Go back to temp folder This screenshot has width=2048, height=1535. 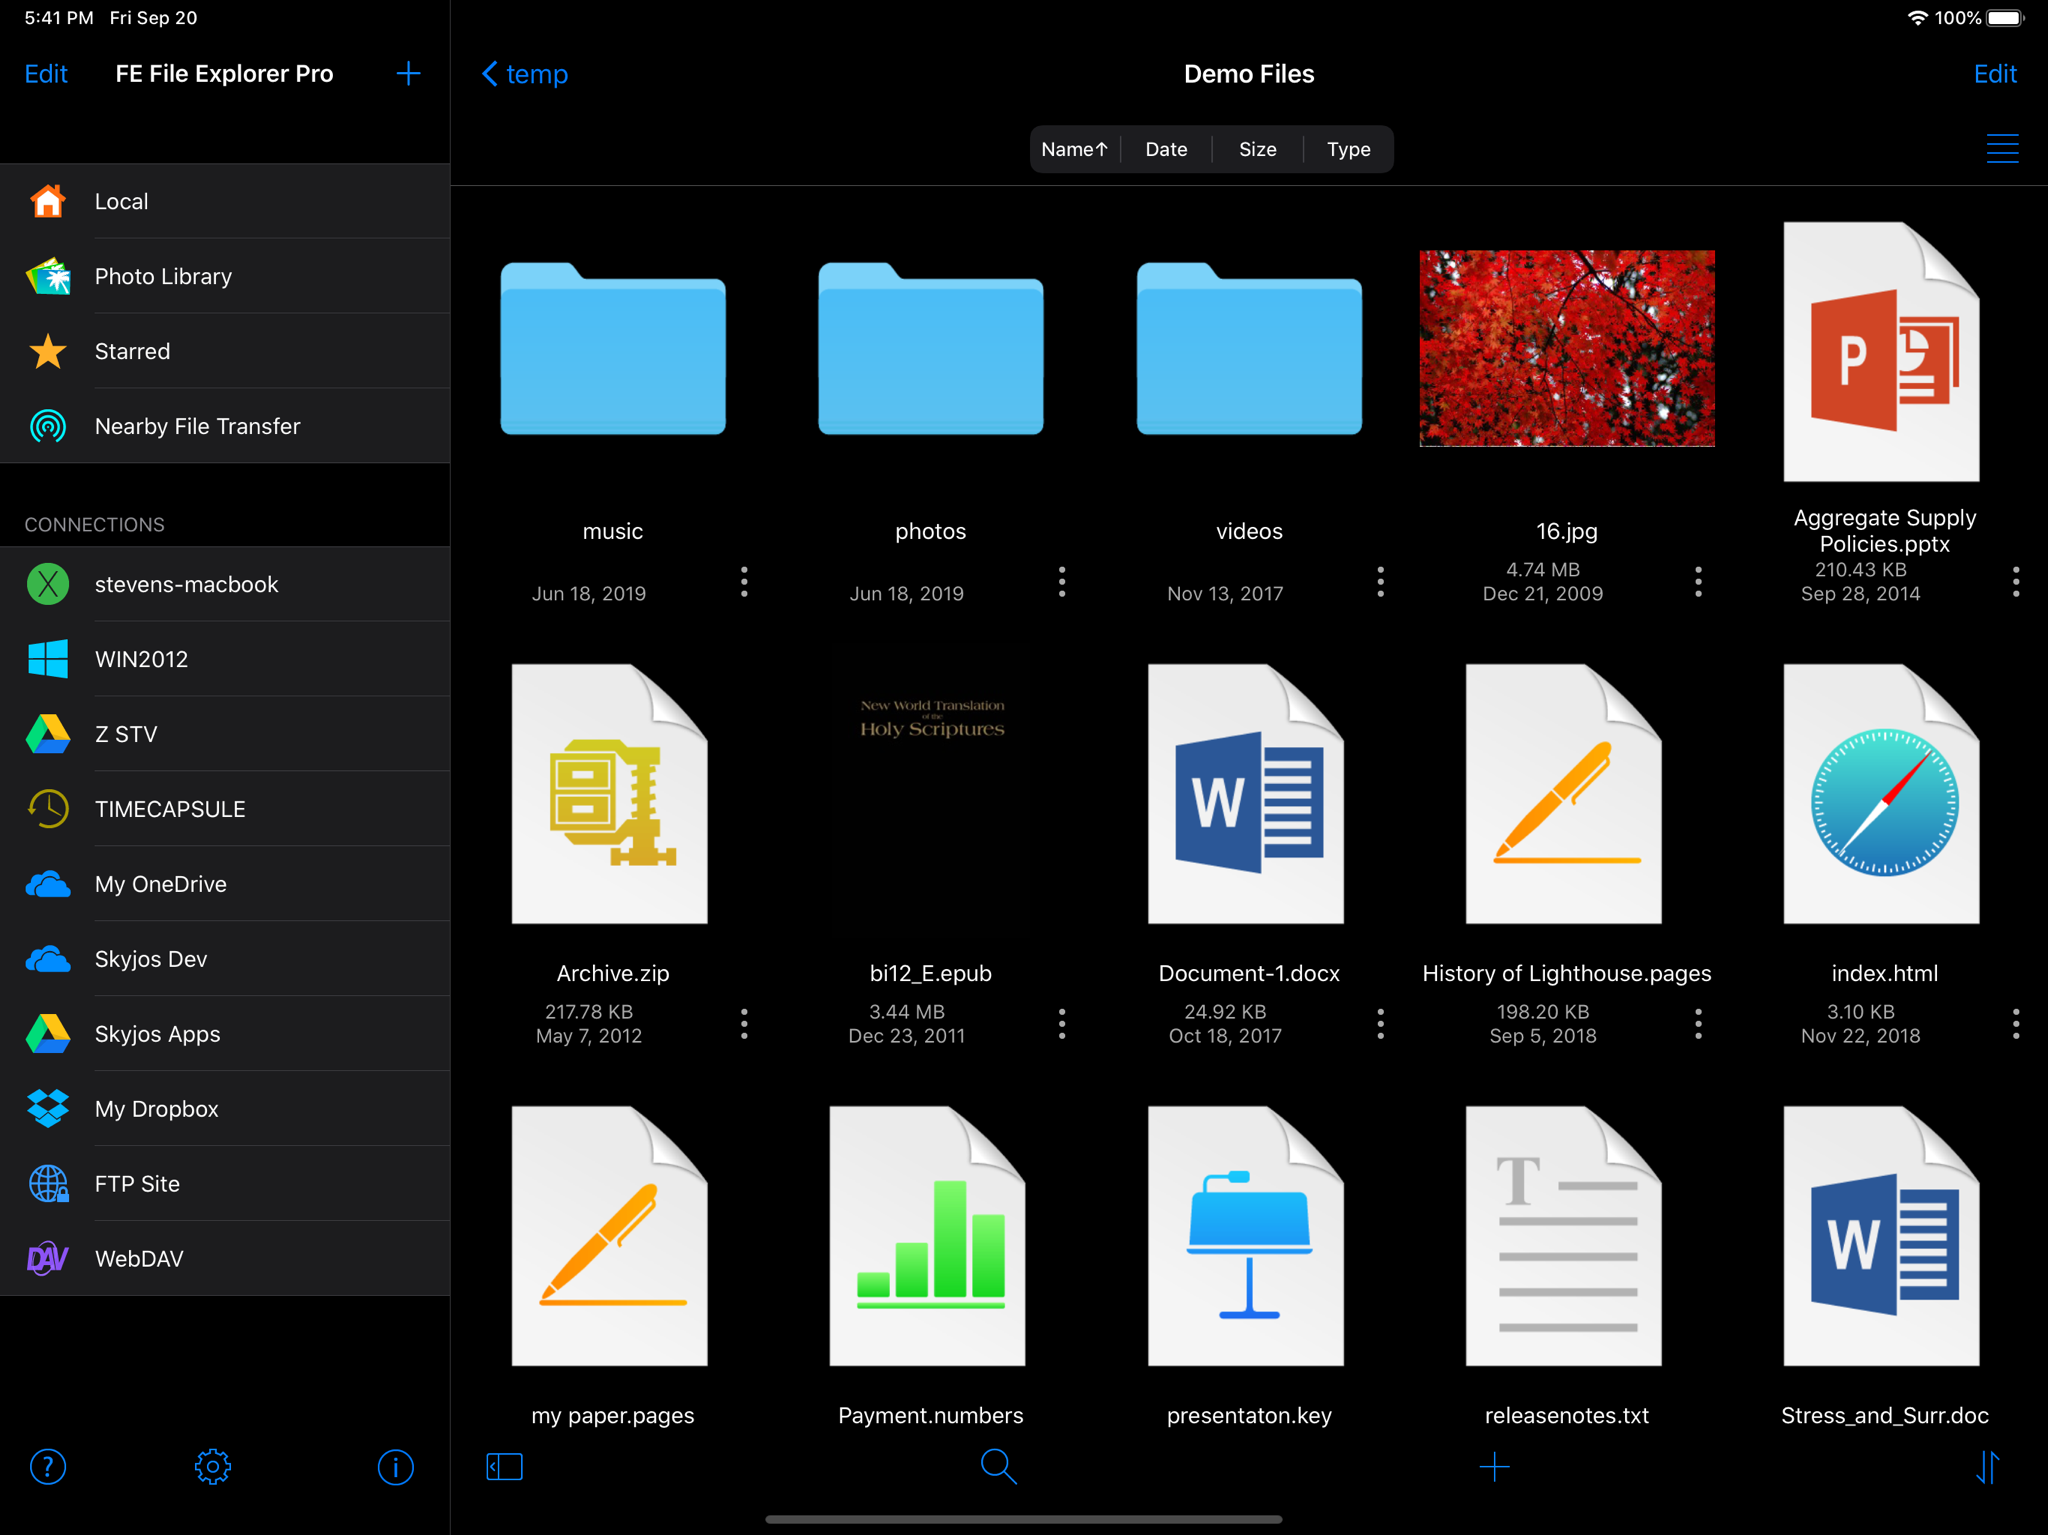[x=525, y=74]
